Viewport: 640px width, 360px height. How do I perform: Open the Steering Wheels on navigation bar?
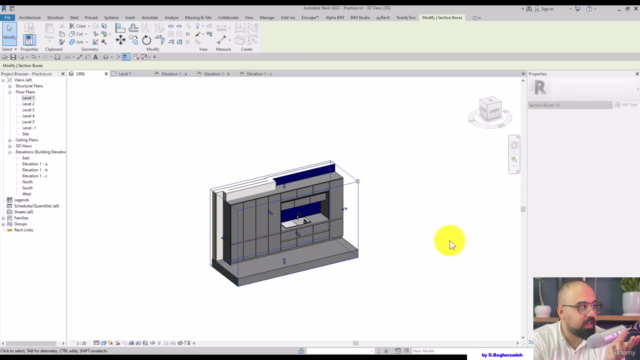pyautogui.click(x=514, y=145)
